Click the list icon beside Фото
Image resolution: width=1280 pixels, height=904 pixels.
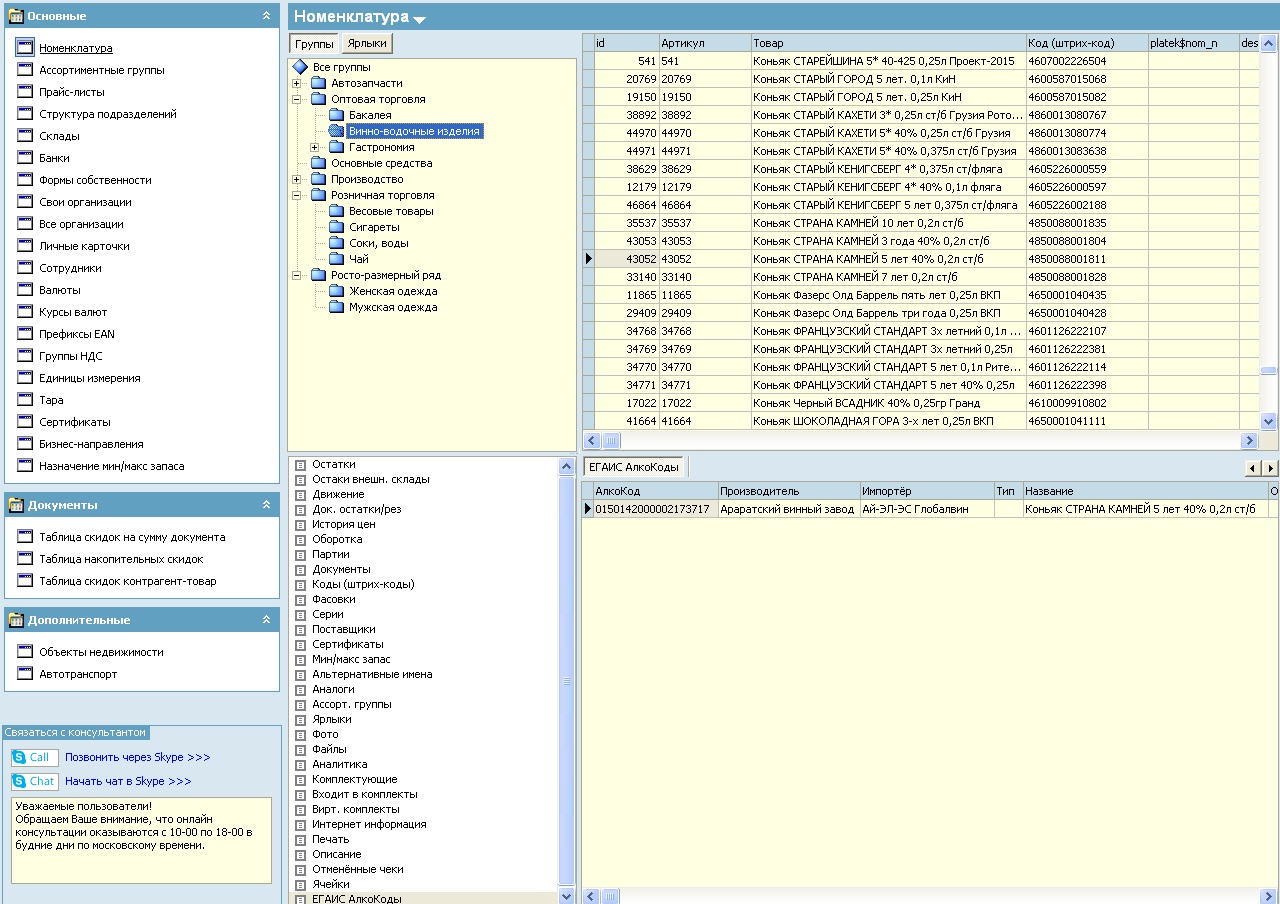pos(300,735)
